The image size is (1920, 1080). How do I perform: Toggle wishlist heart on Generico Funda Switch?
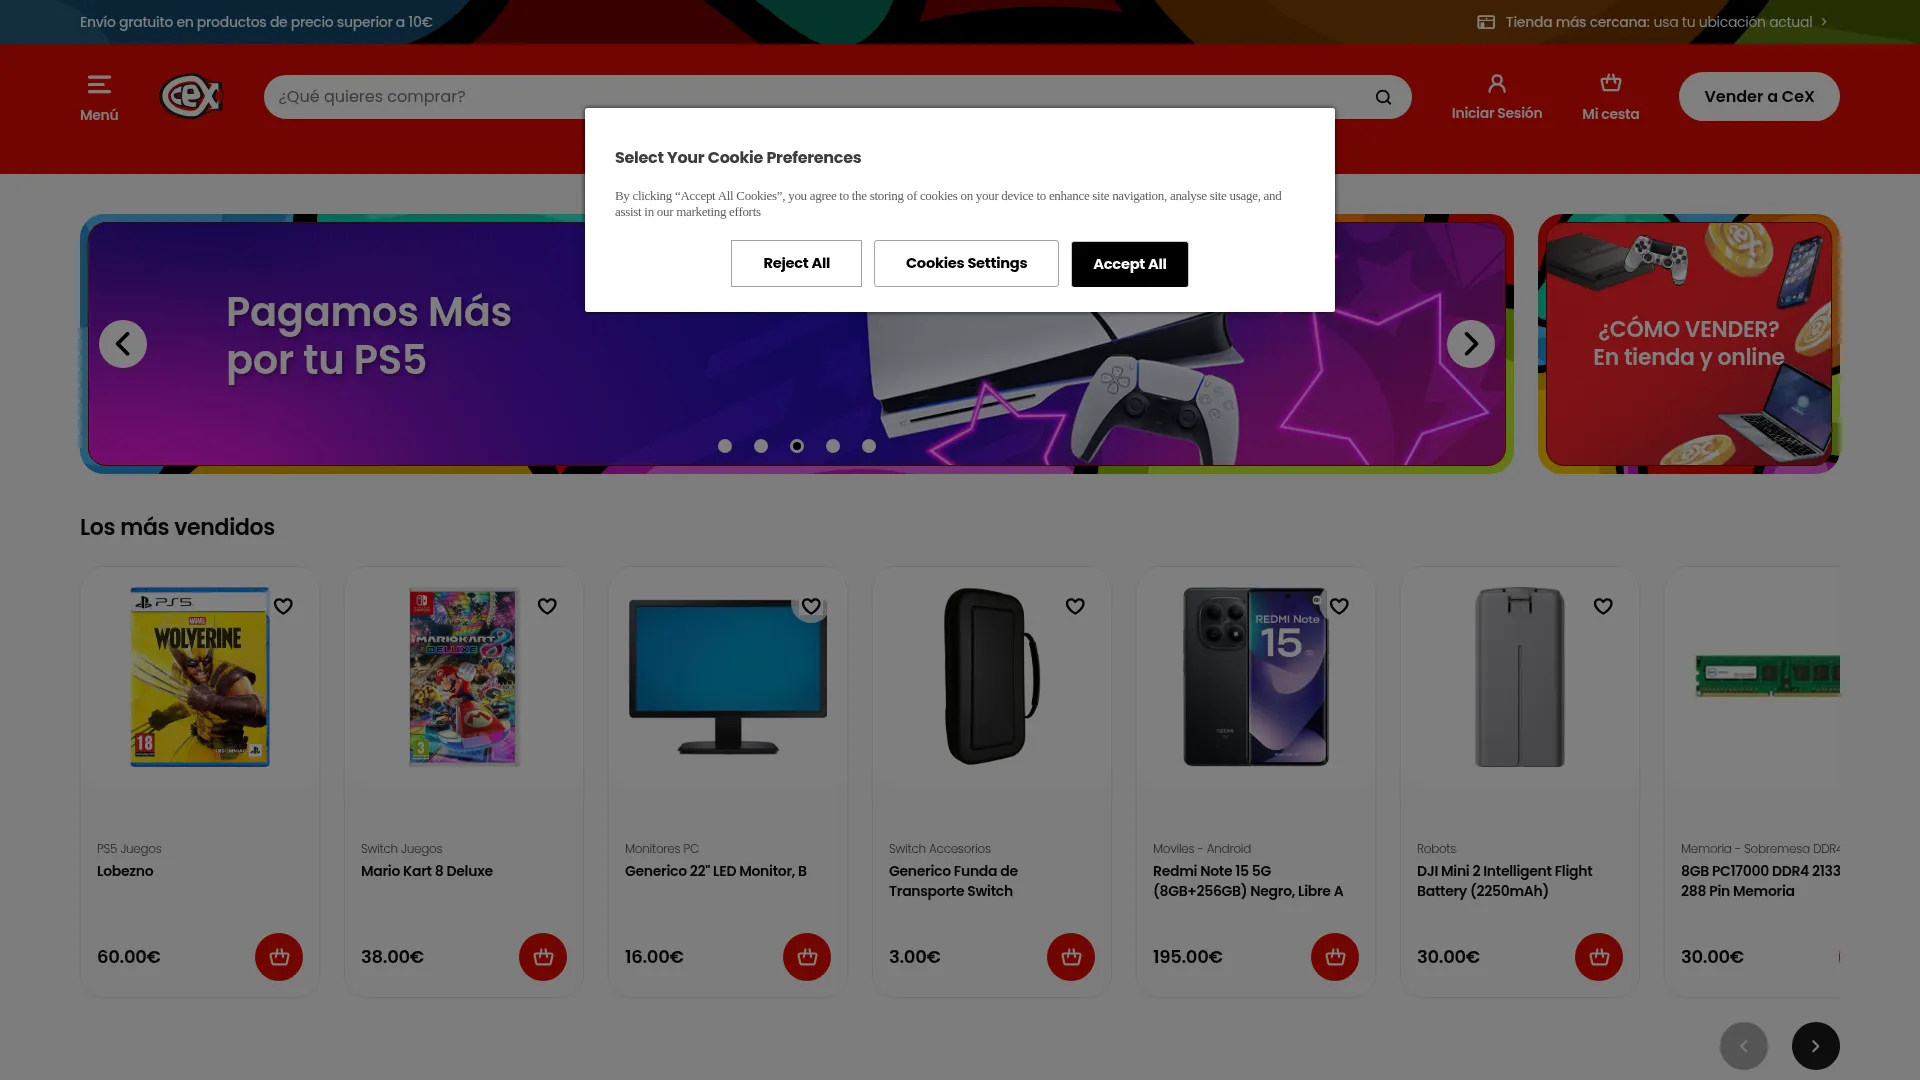tap(1075, 606)
